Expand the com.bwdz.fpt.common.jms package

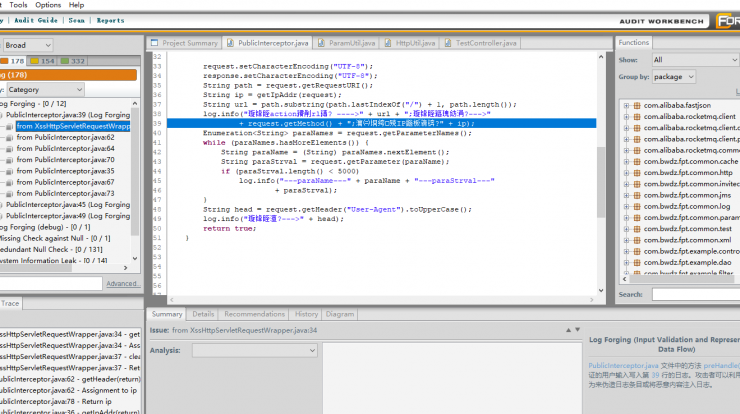tap(626, 196)
